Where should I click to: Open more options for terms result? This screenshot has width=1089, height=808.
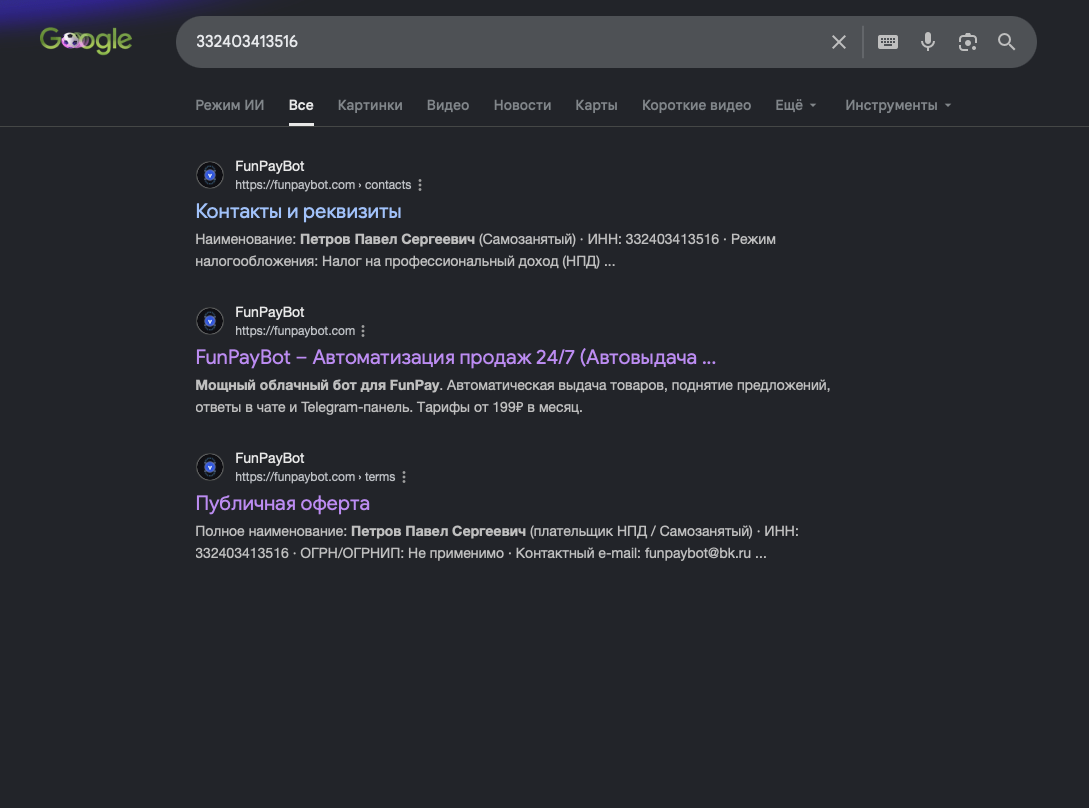[404, 477]
